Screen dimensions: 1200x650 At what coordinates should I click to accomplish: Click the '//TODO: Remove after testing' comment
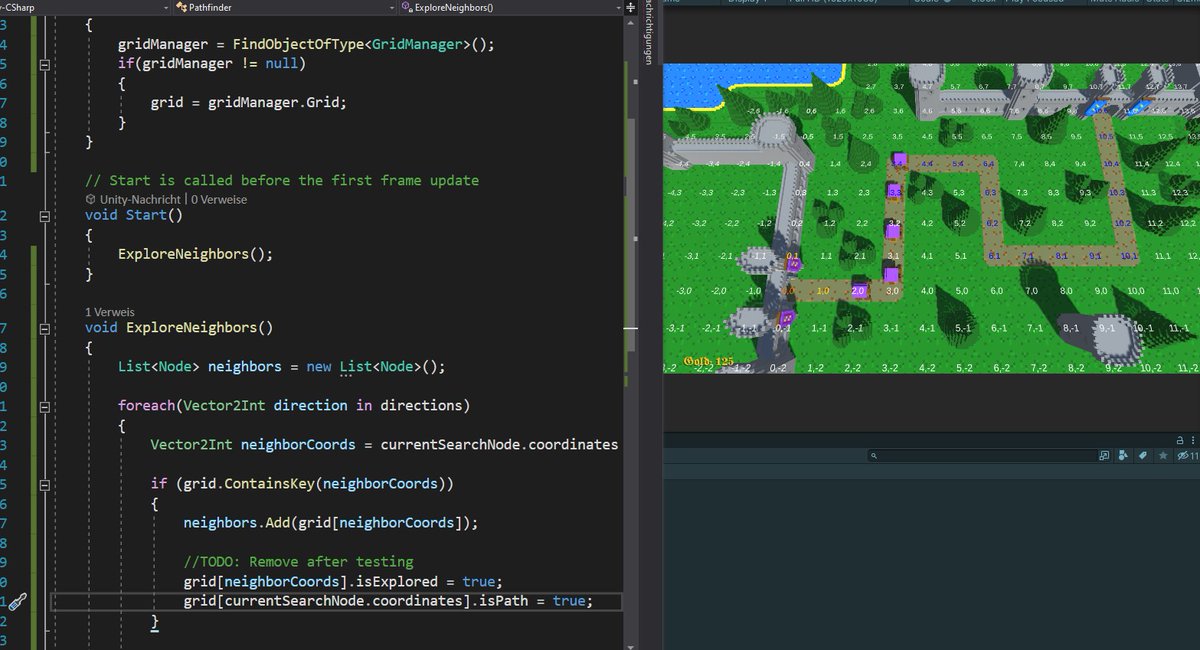click(x=298, y=562)
